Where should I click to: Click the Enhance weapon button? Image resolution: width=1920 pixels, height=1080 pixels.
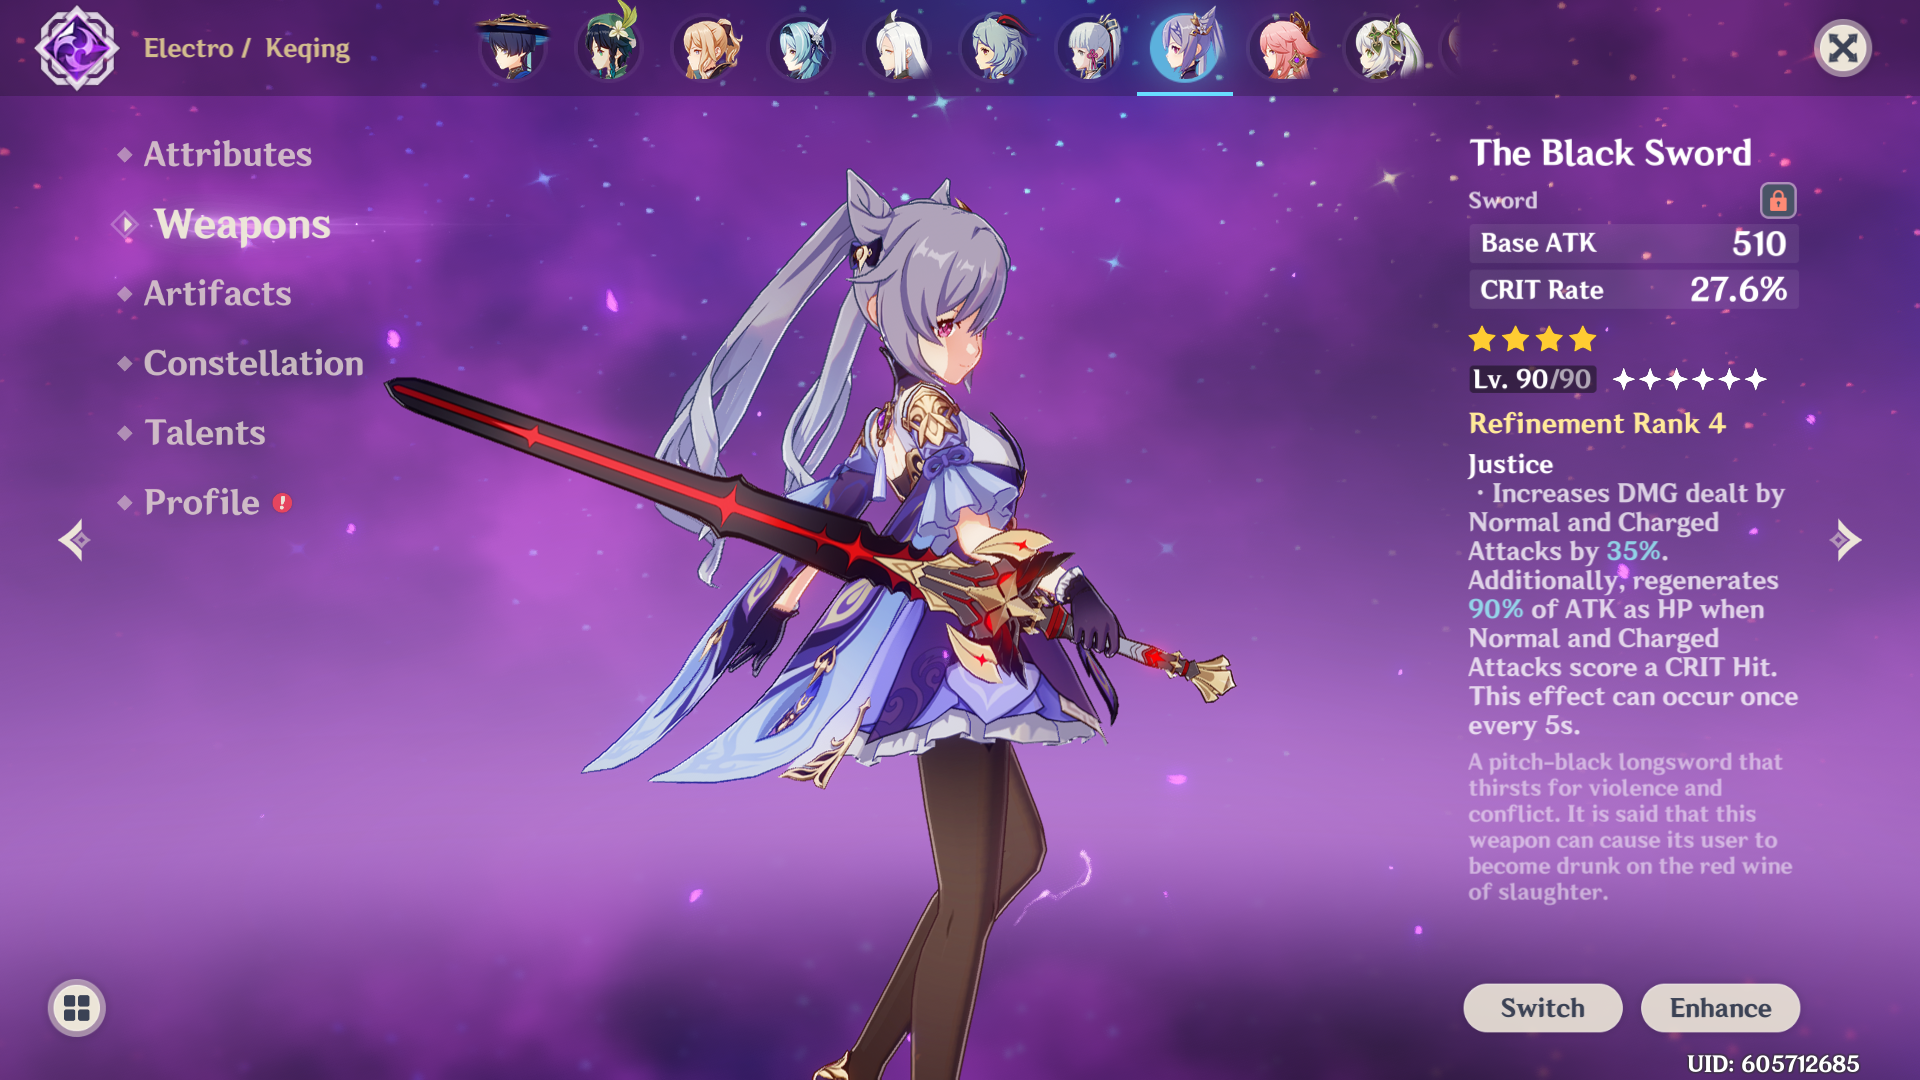tap(1720, 1008)
